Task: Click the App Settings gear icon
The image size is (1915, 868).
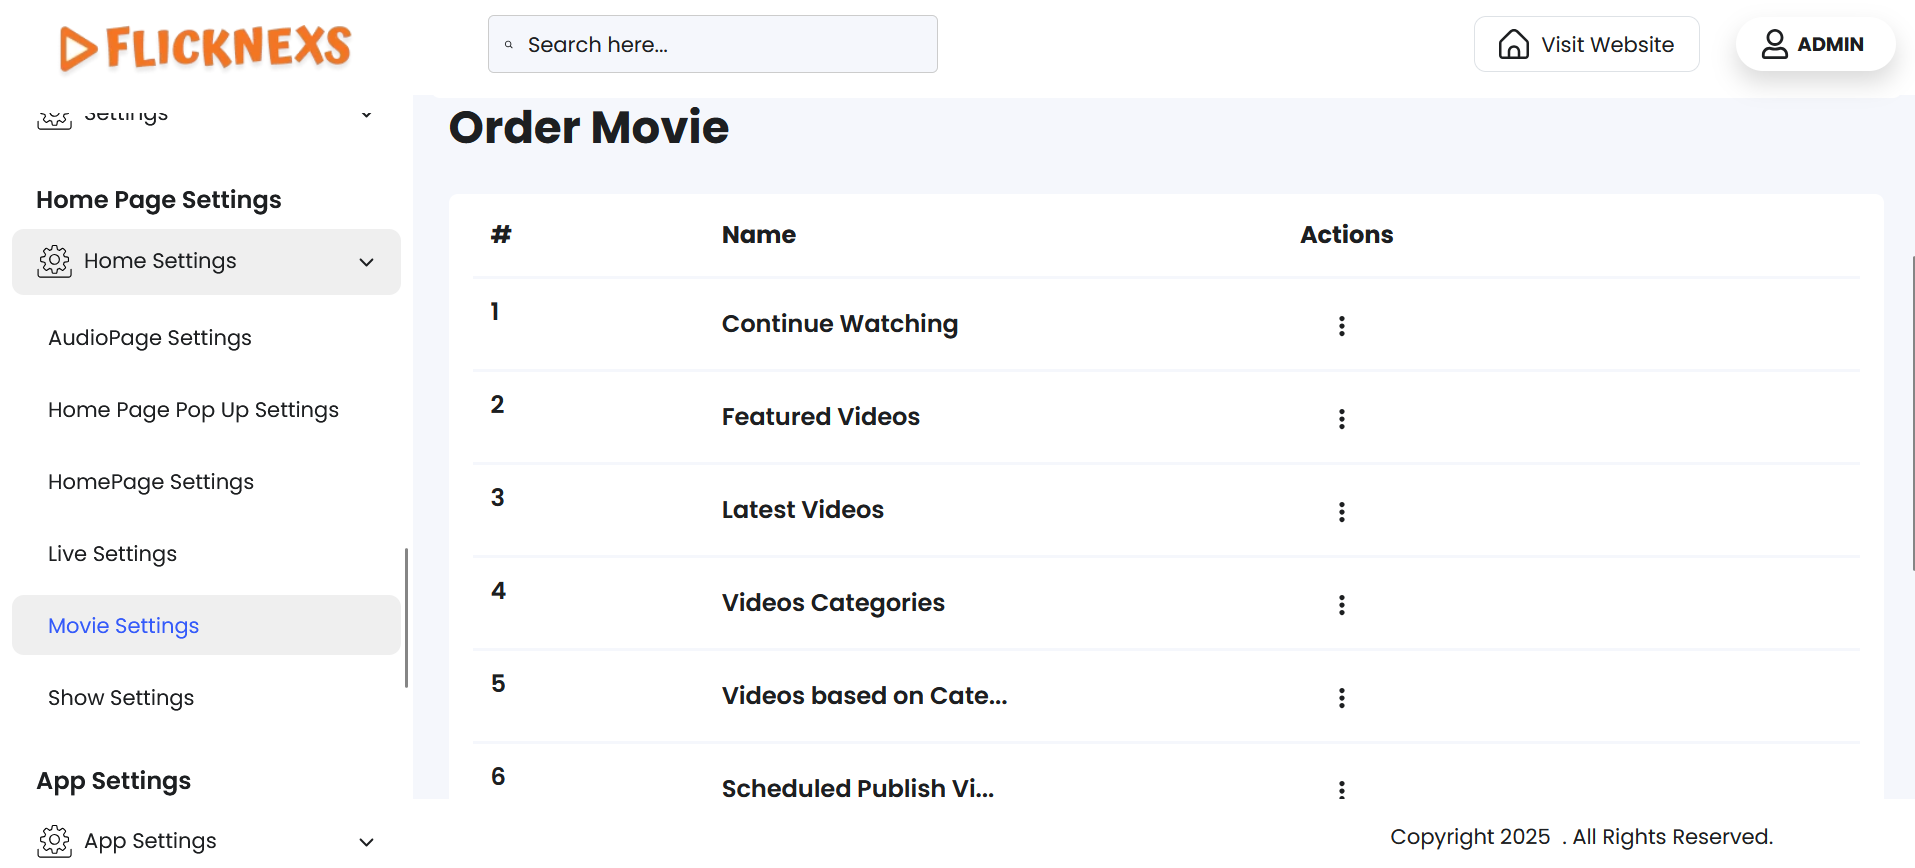Action: coord(55,841)
